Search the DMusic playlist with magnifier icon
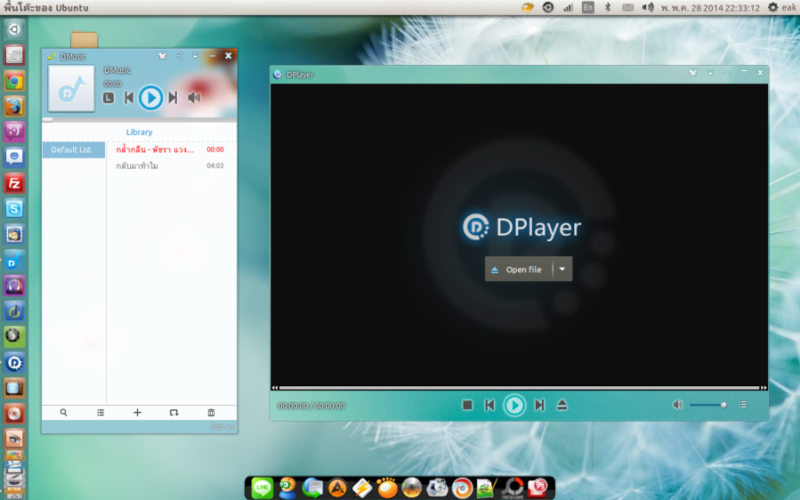The width and height of the screenshot is (800, 500). click(x=63, y=412)
